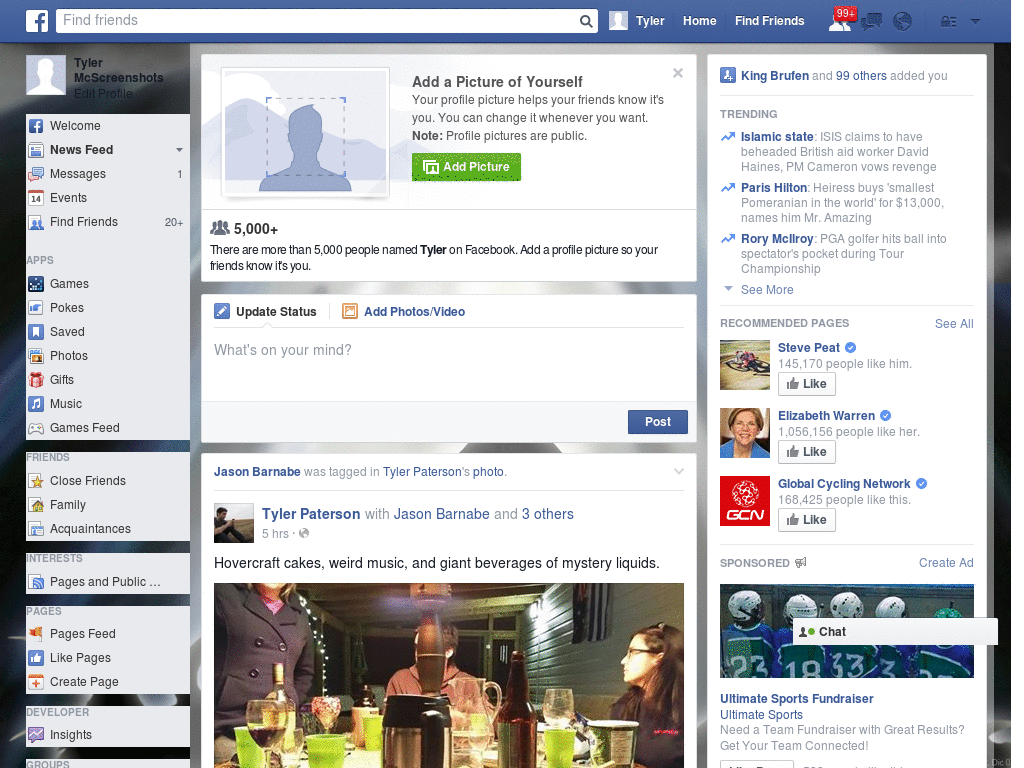
Task: Click the Pages Feed flag icon
Action: coord(36,633)
